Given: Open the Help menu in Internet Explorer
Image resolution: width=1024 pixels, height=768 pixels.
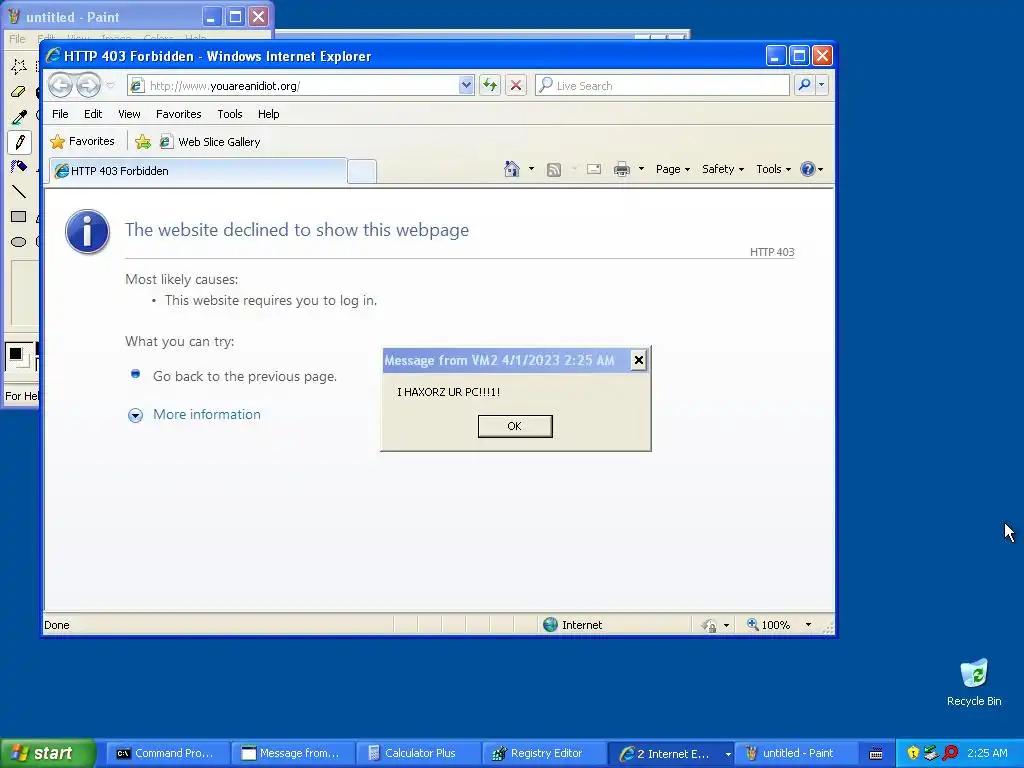Looking at the screenshot, I should point(268,114).
